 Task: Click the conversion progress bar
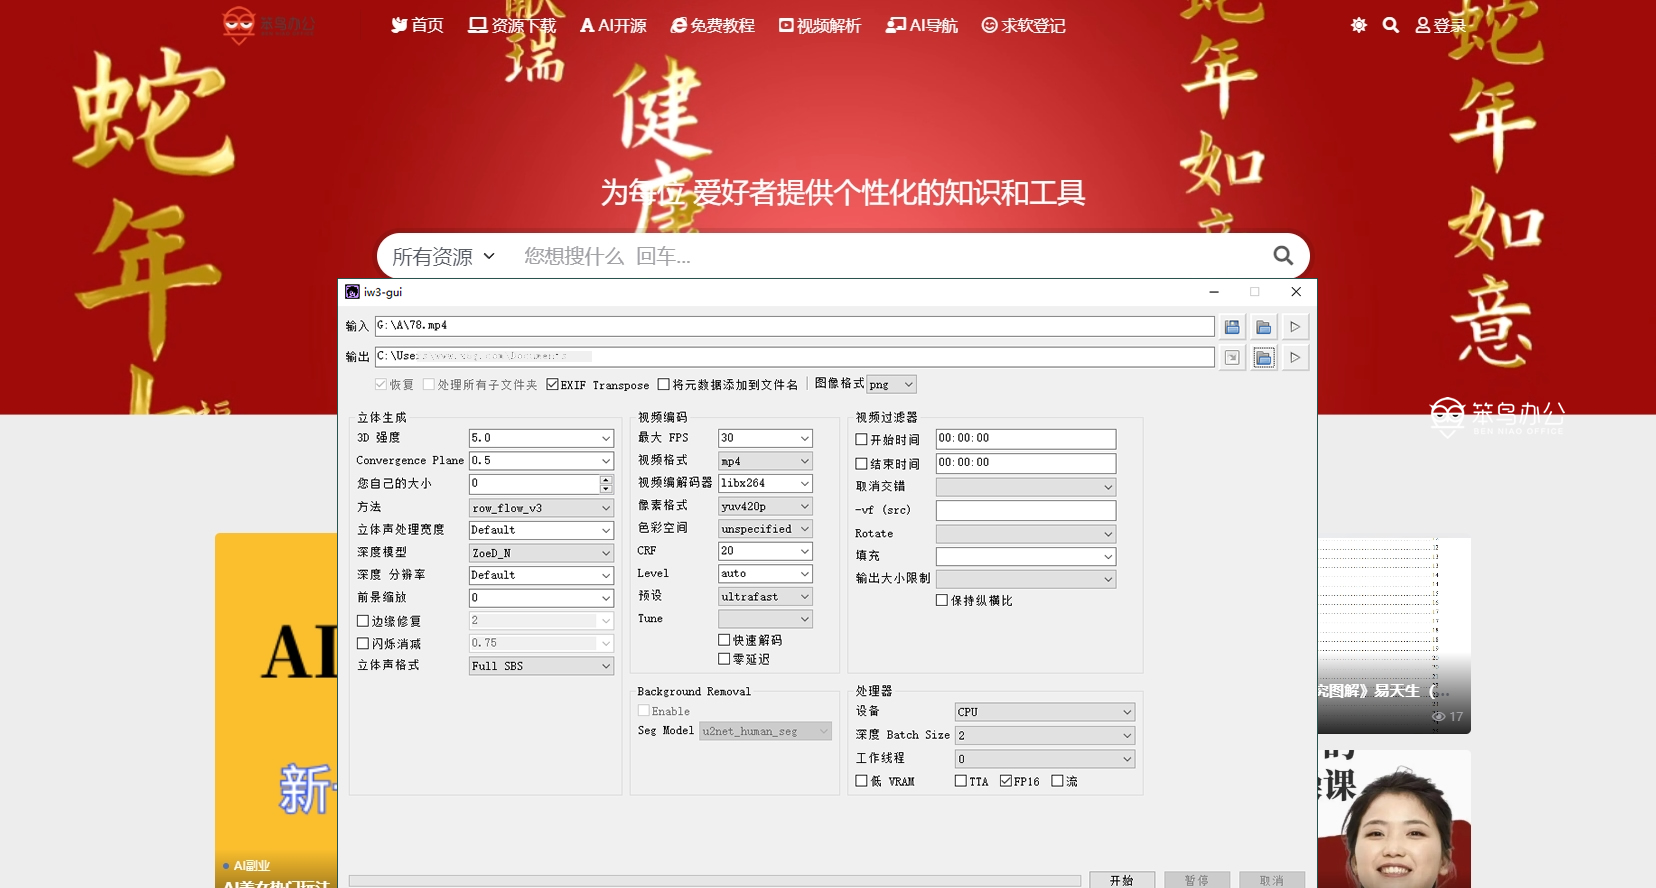(x=714, y=881)
